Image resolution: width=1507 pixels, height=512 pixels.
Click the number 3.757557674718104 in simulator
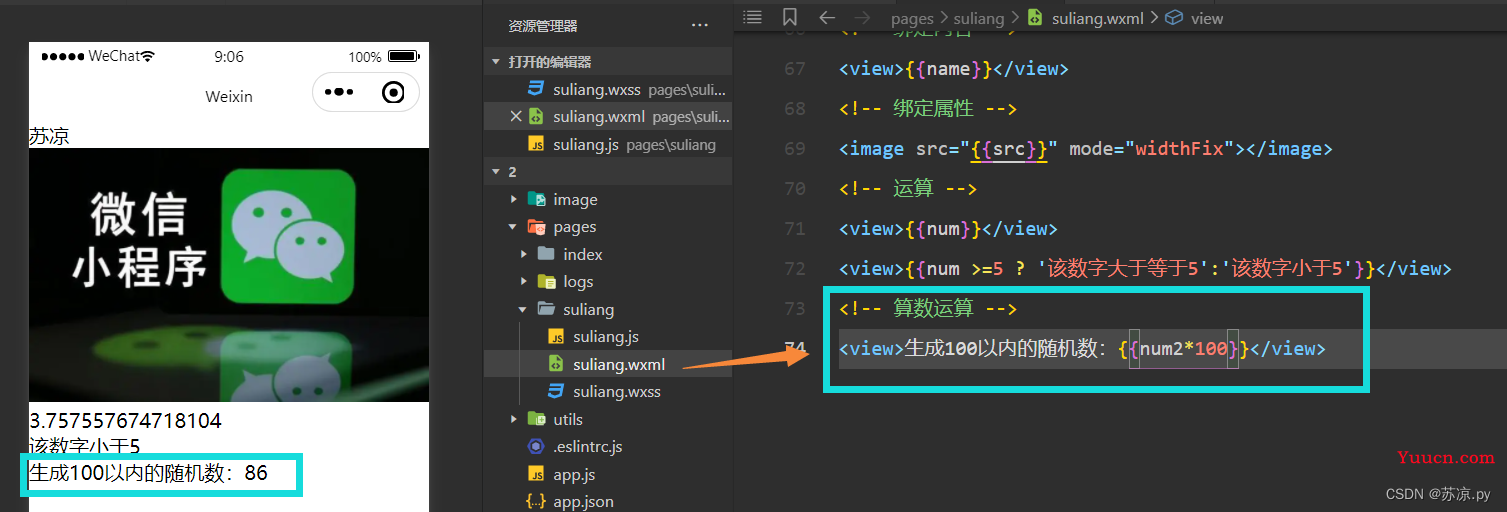pos(125,421)
